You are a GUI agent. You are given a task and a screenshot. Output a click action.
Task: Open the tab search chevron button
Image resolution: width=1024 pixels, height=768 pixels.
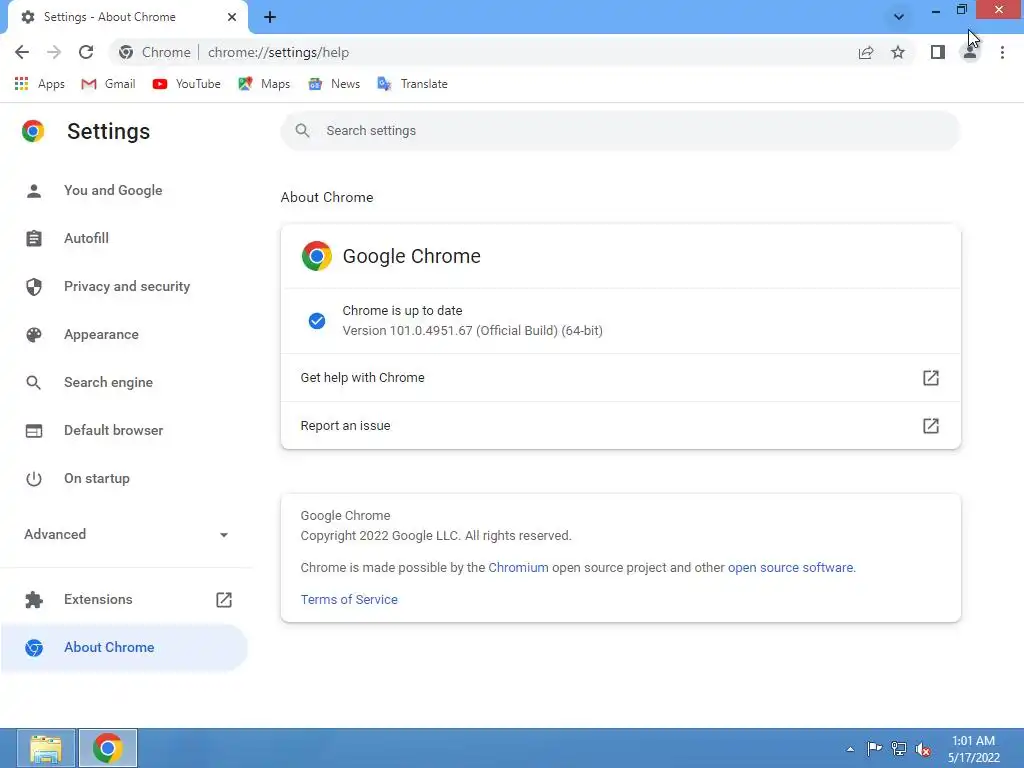[899, 17]
